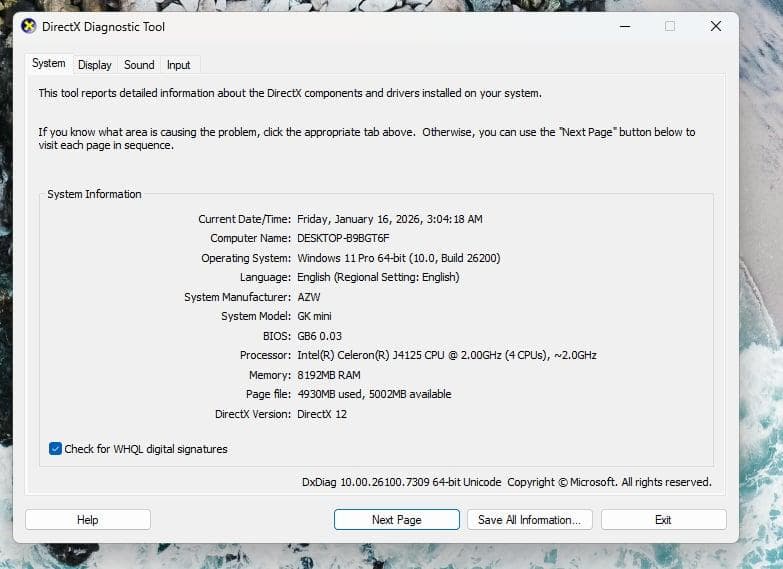Click the Next Page button
The width and height of the screenshot is (783, 569).
pos(396,520)
